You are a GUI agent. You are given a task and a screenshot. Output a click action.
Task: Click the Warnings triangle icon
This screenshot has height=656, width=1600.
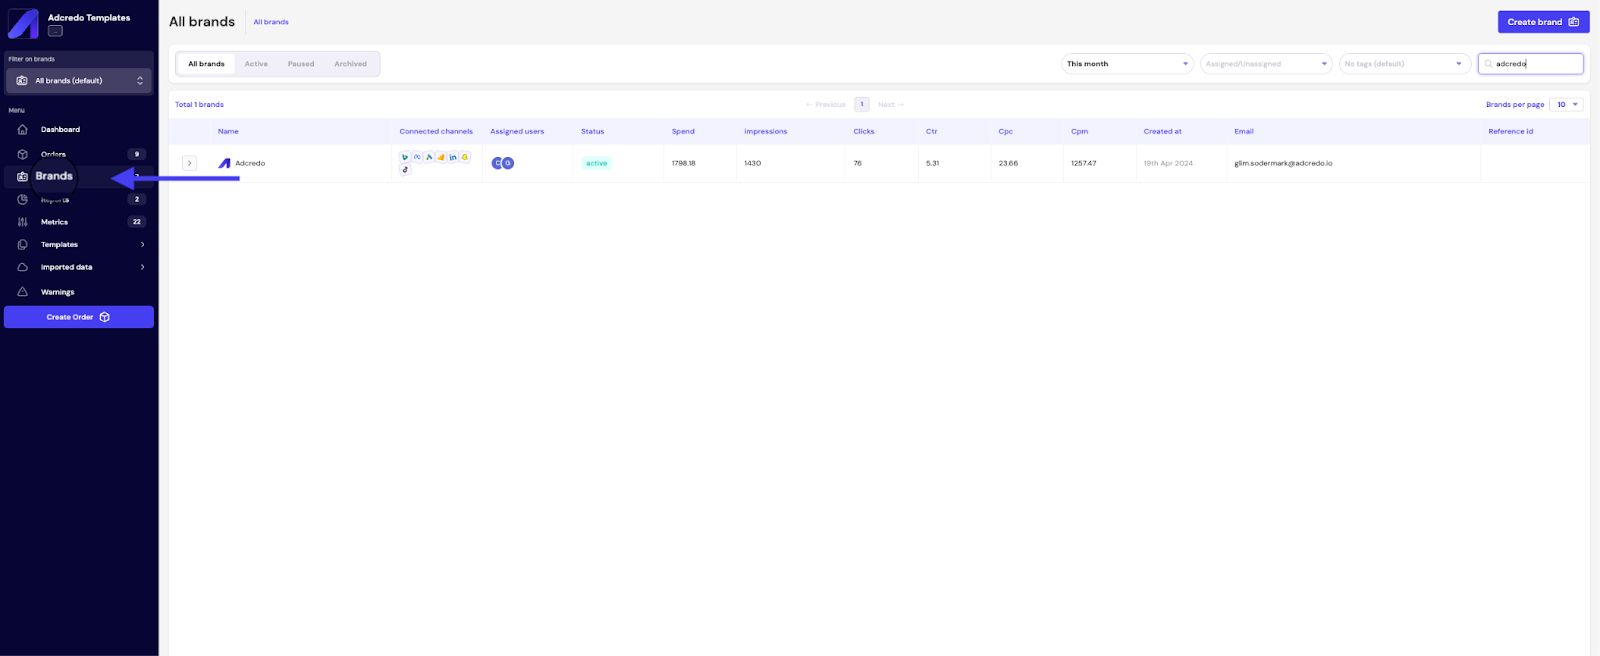point(22,292)
